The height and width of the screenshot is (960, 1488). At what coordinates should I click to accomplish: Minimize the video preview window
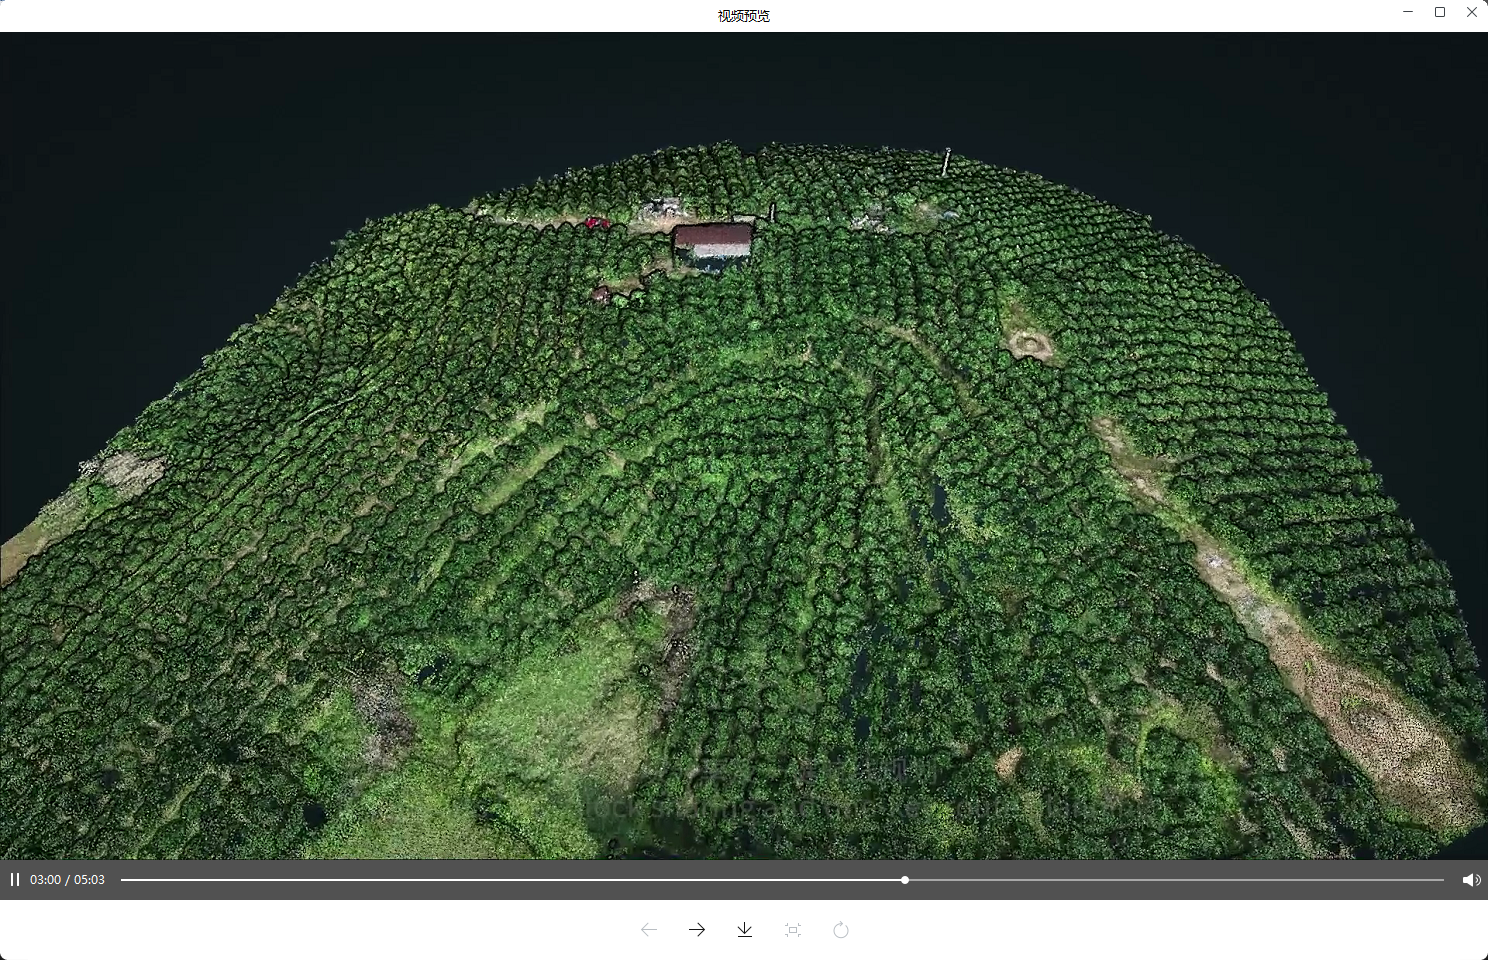click(x=1408, y=12)
